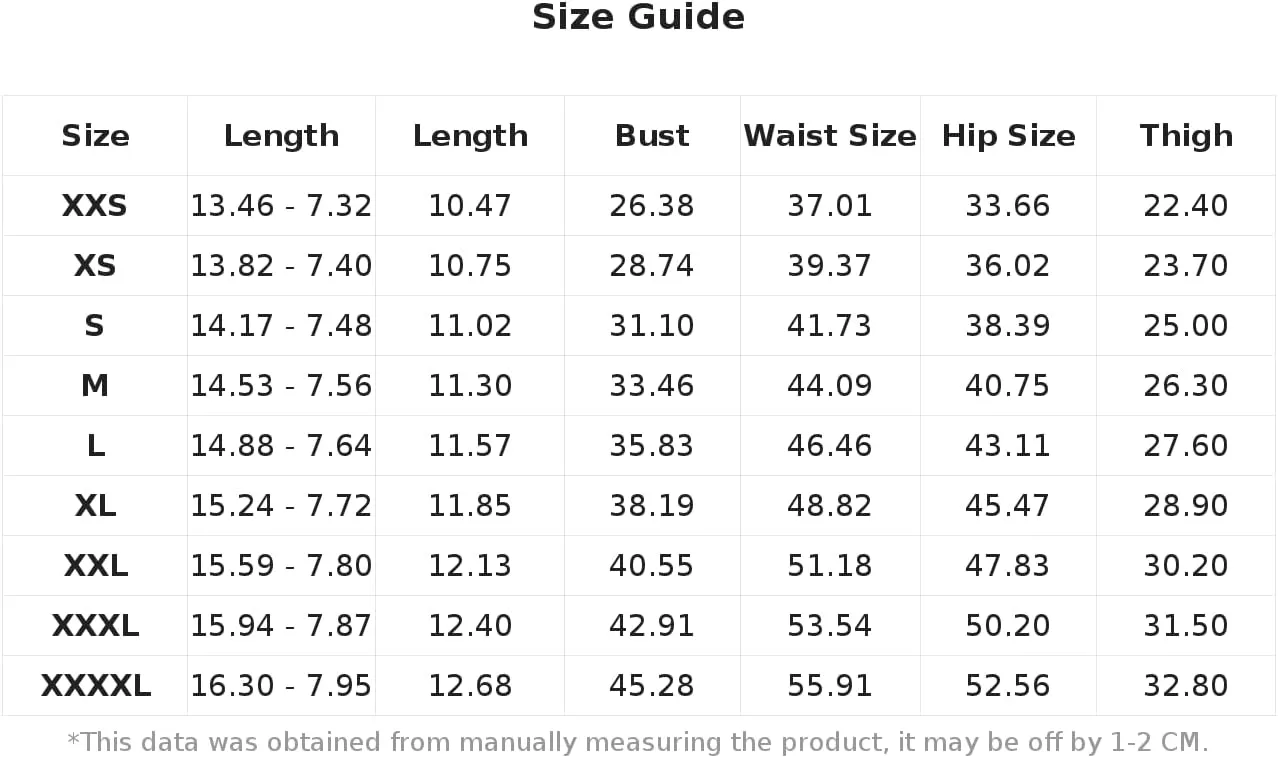The width and height of the screenshot is (1278, 758).
Task: Click the Size Guide title
Action: (638, 17)
